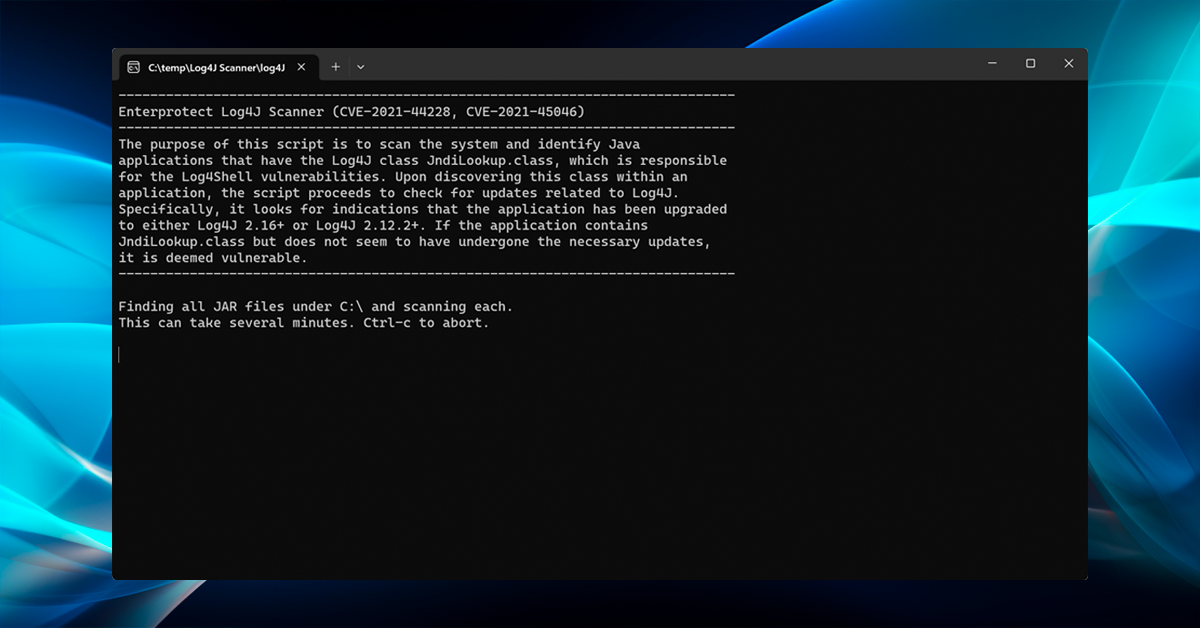Image resolution: width=1200 pixels, height=628 pixels.
Task: Click the text 'Ctrl-c to abort.'
Action: (x=426, y=323)
